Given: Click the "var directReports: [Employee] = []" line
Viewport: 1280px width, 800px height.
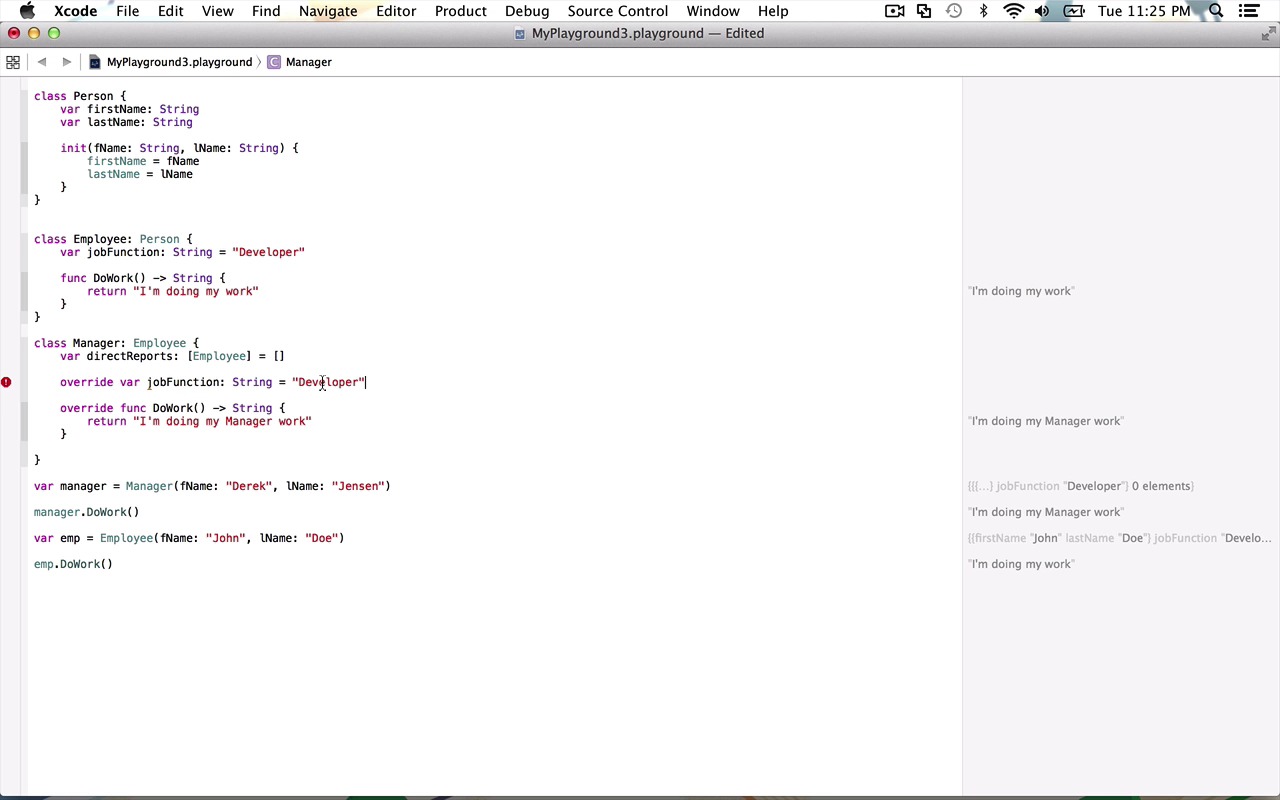Looking at the screenshot, I should click(172, 356).
